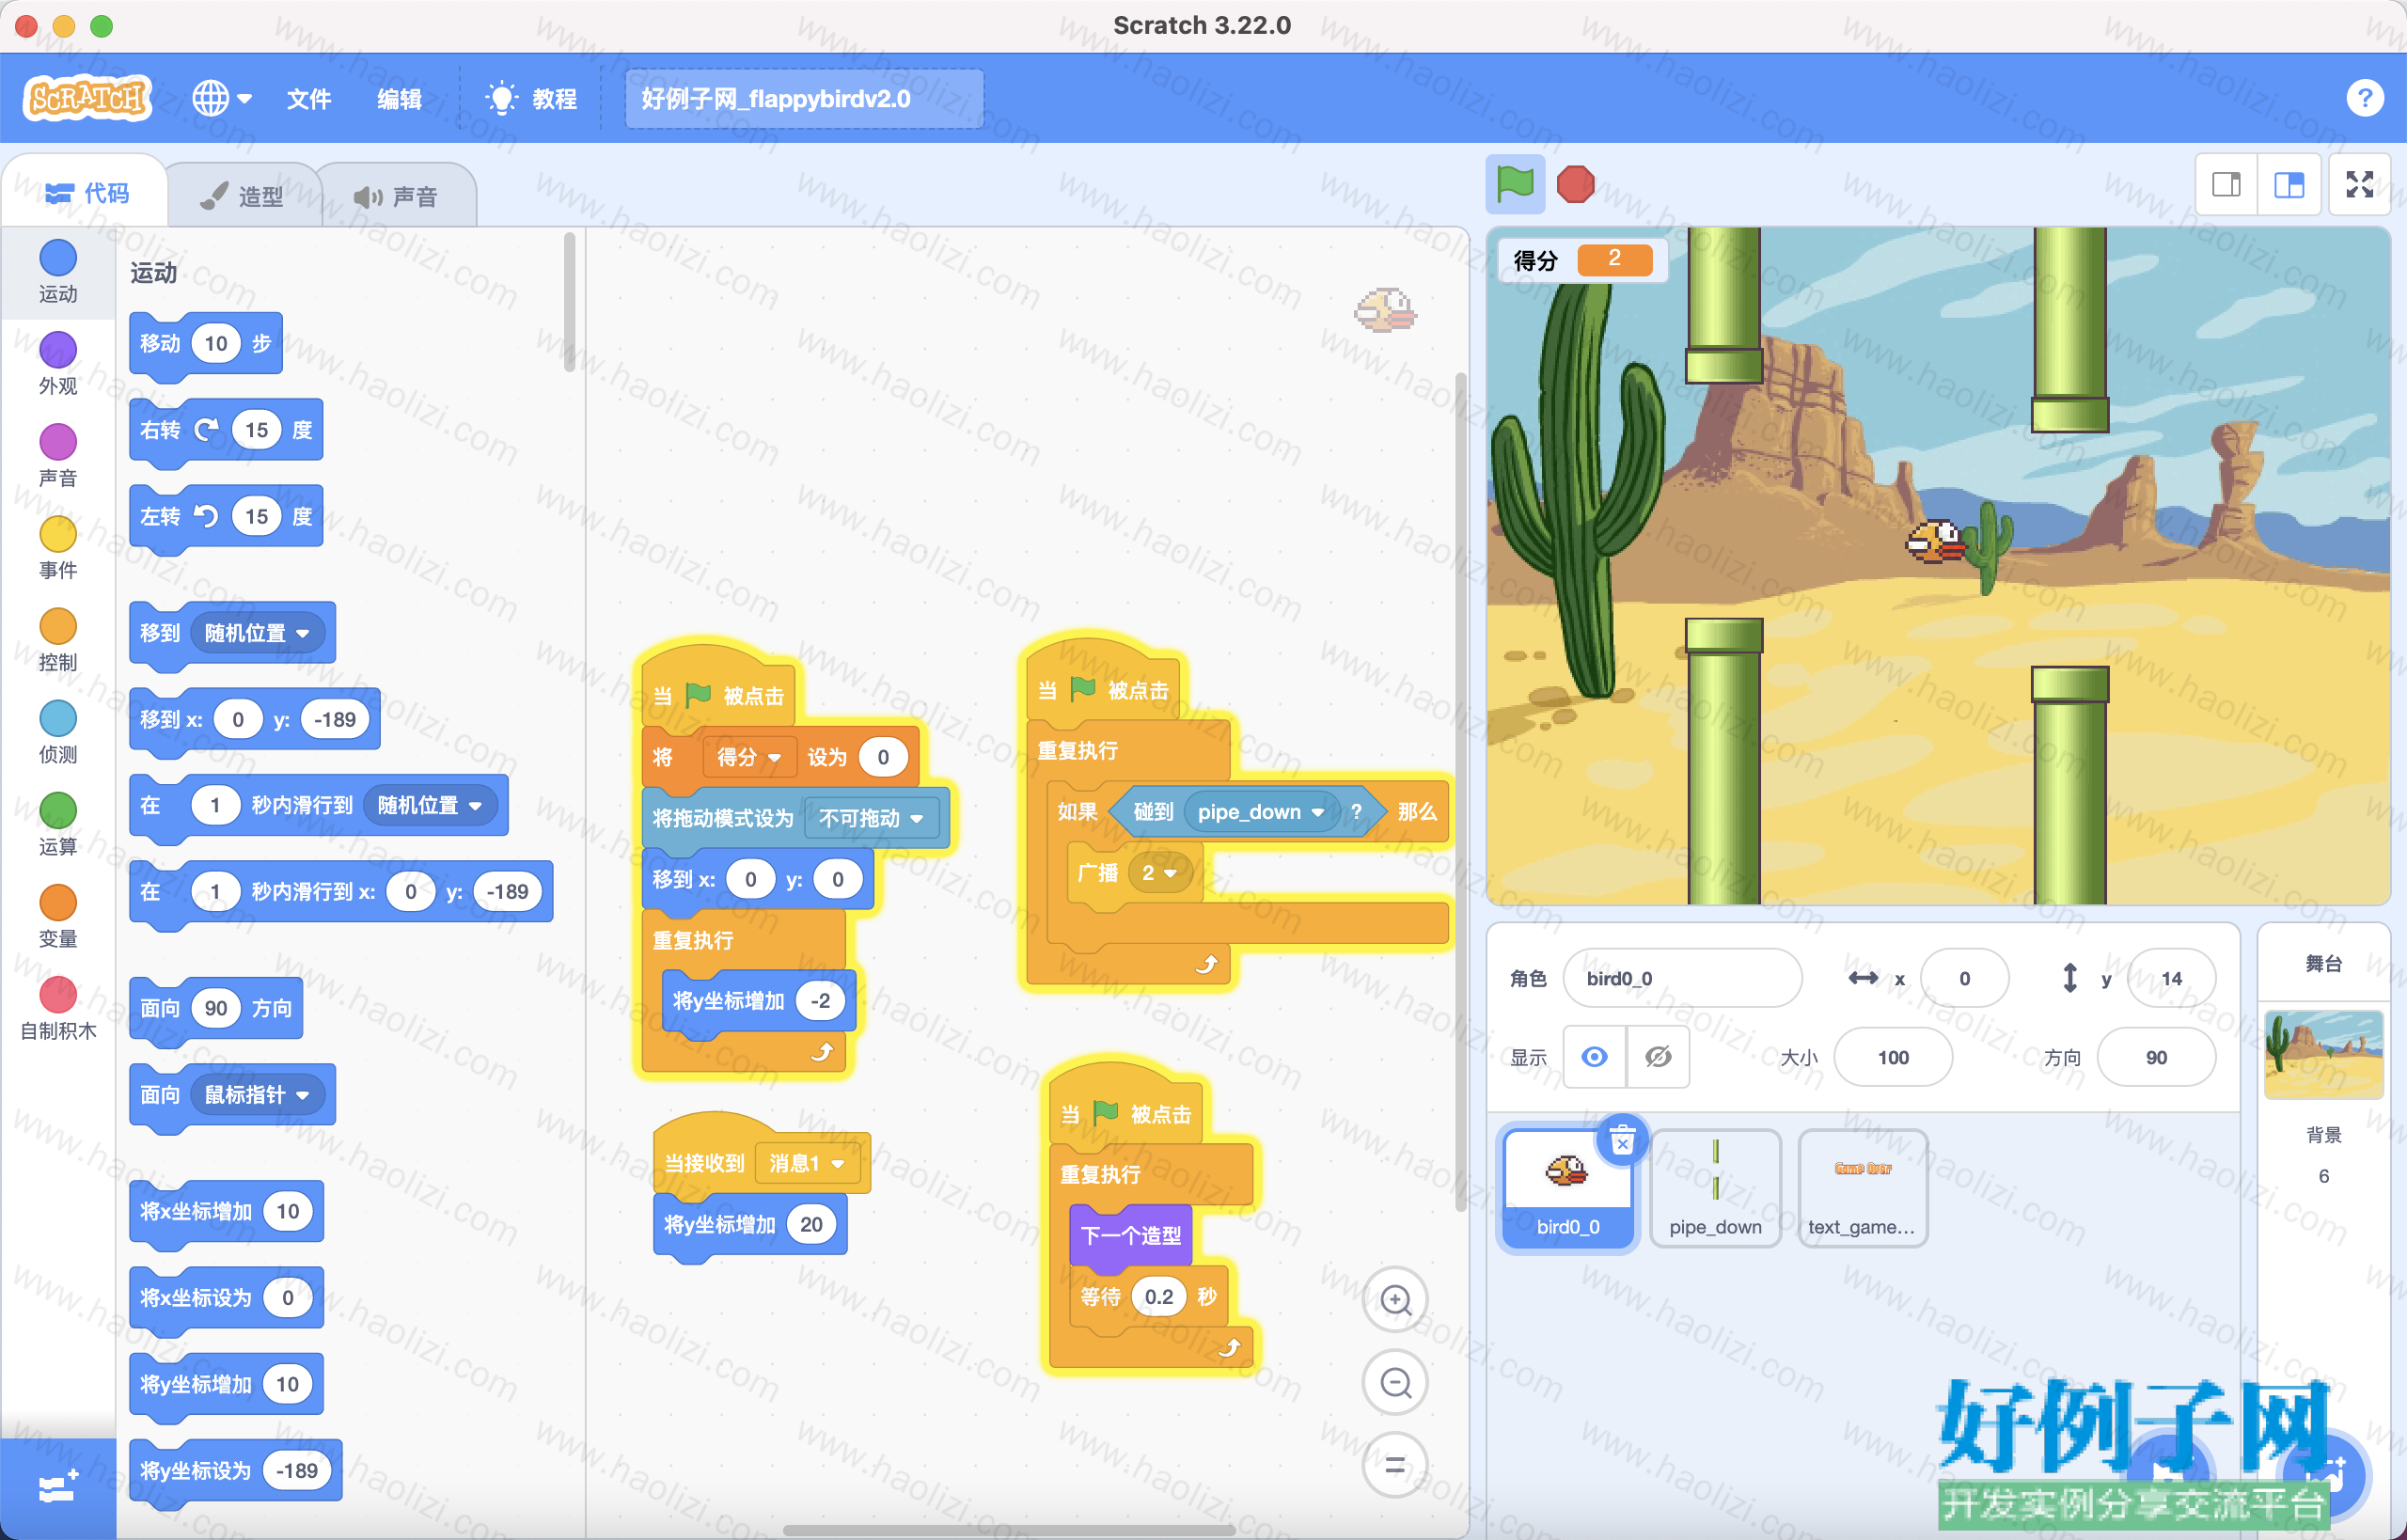Edit the sprite x position field
The height and width of the screenshot is (1540, 2407).
pyautogui.click(x=1964, y=978)
